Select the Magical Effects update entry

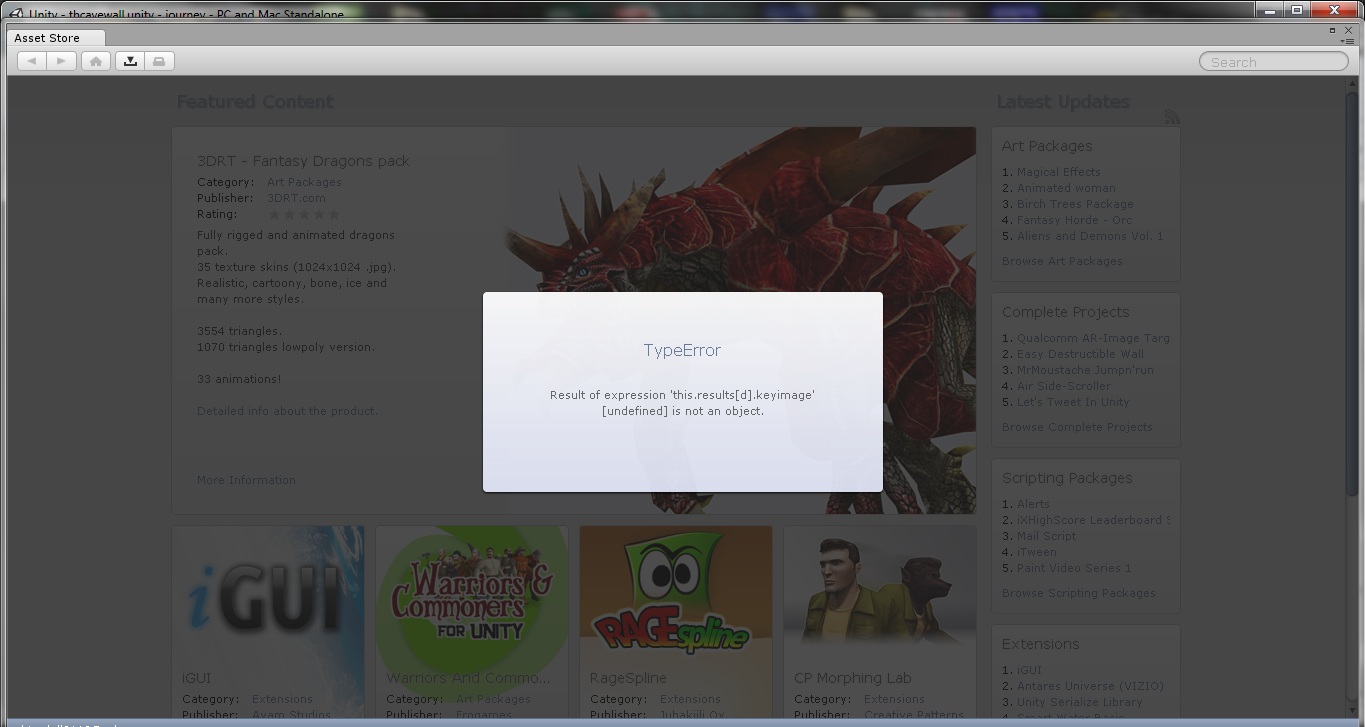tap(1058, 172)
